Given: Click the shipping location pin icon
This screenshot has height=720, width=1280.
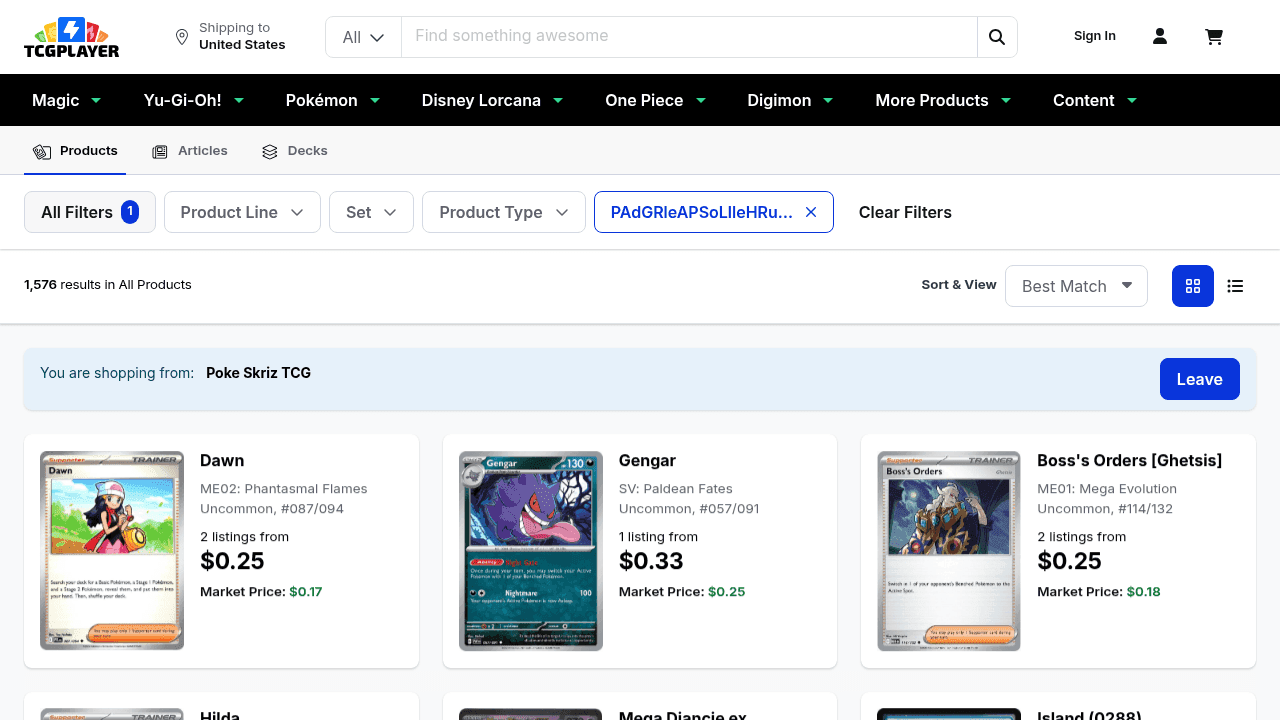Looking at the screenshot, I should pyautogui.click(x=182, y=36).
